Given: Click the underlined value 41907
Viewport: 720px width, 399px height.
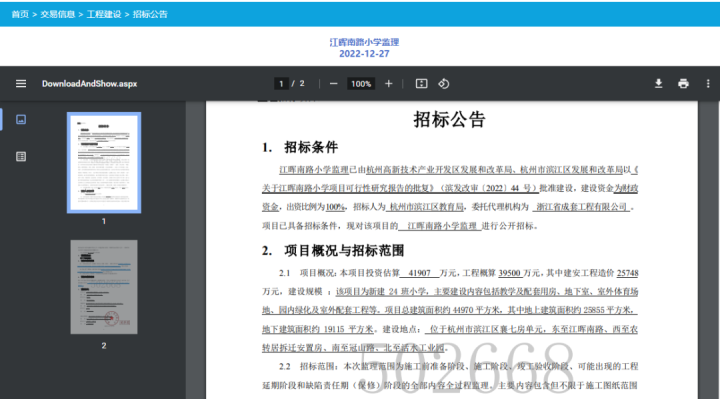Looking at the screenshot, I should [x=419, y=273].
